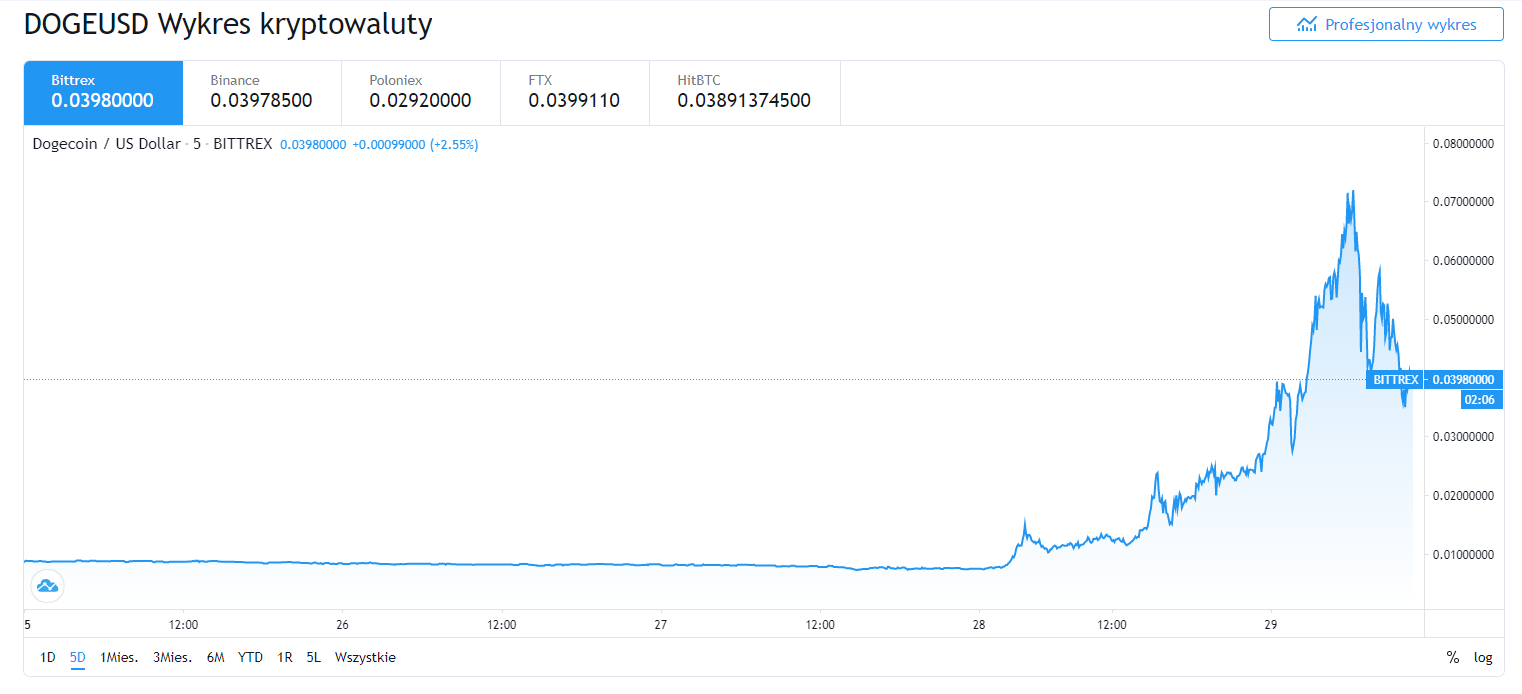Click the 0.01000000 price axis label
The height and width of the screenshot is (694, 1522).
[x=1463, y=554]
